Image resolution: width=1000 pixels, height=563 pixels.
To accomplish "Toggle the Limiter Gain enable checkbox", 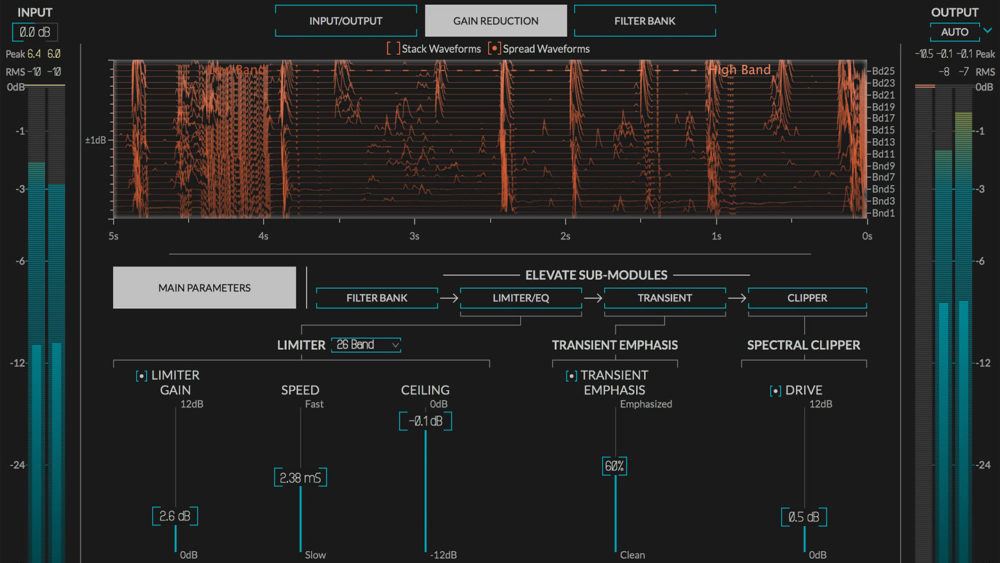I will [142, 376].
